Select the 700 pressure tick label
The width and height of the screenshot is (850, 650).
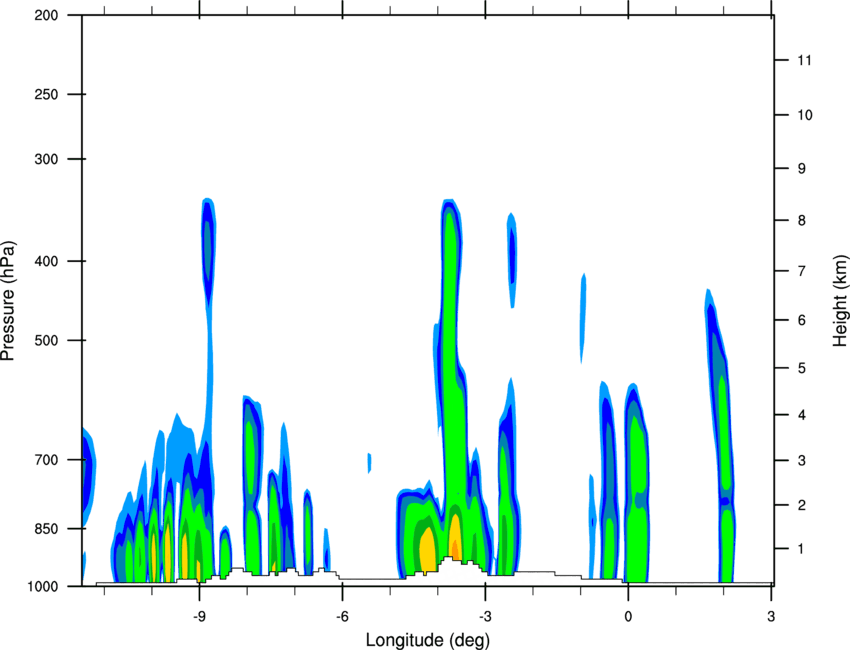[x=46, y=460]
